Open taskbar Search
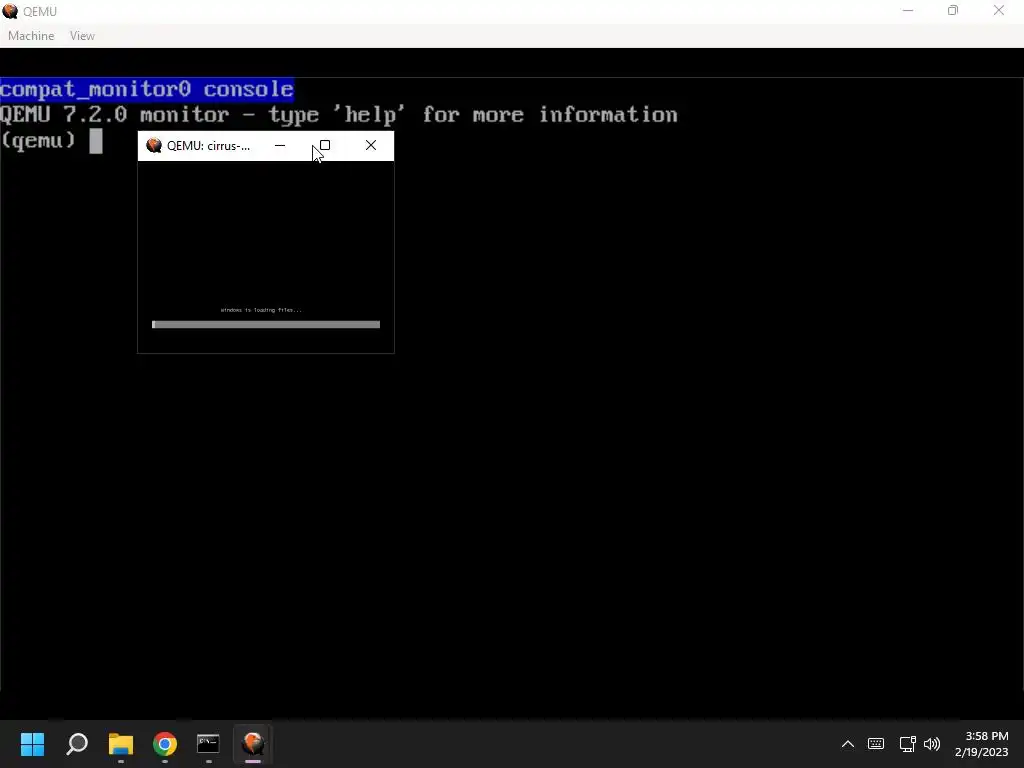This screenshot has width=1024, height=768. (77, 744)
